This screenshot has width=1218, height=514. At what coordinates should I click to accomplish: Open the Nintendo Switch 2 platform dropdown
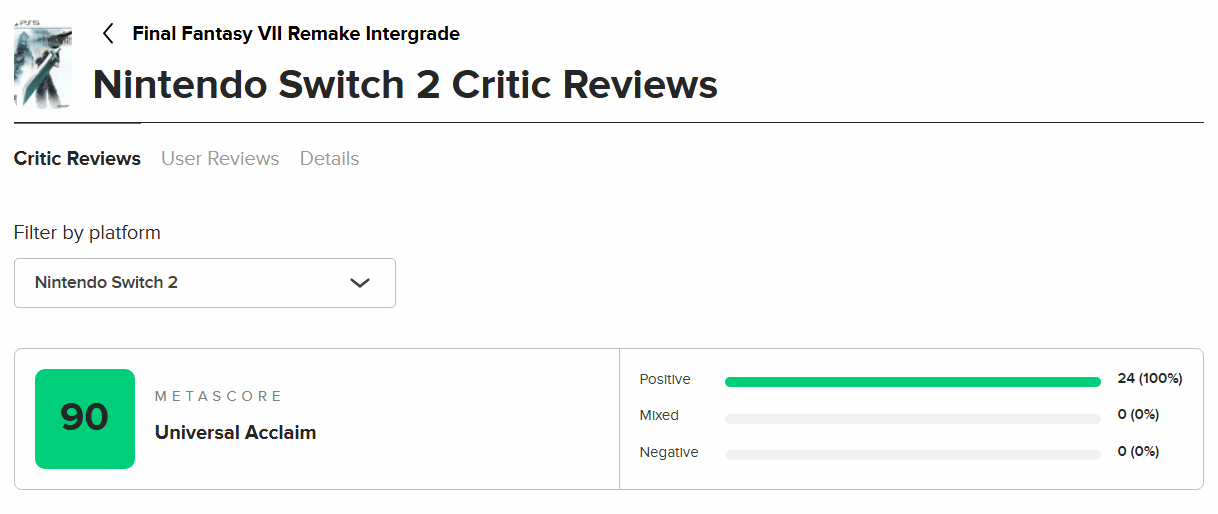[205, 283]
